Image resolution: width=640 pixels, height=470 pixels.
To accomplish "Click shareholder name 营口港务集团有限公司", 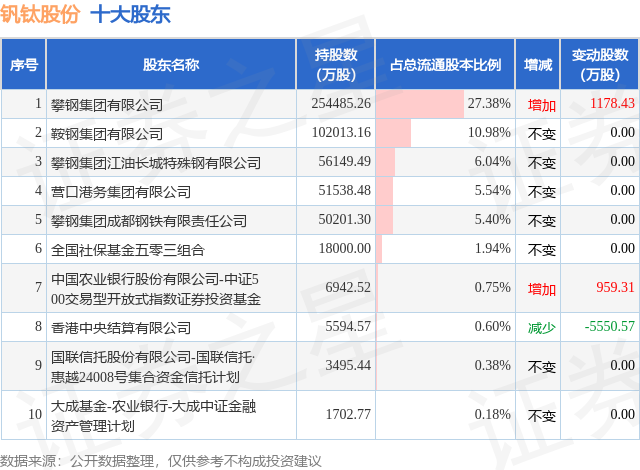I will click(121, 192).
